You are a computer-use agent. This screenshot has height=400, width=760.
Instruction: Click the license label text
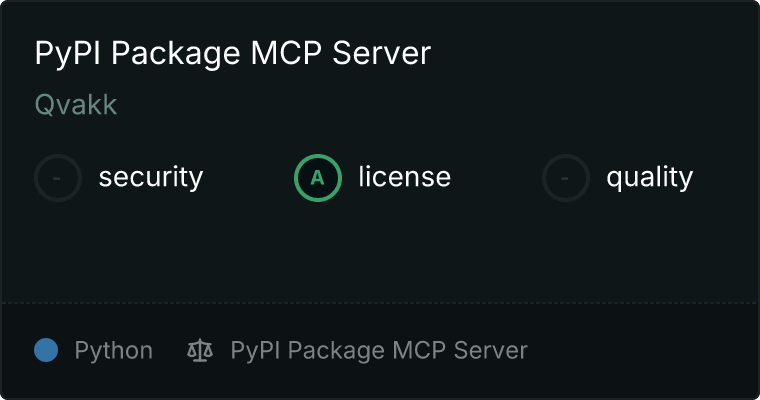point(404,176)
